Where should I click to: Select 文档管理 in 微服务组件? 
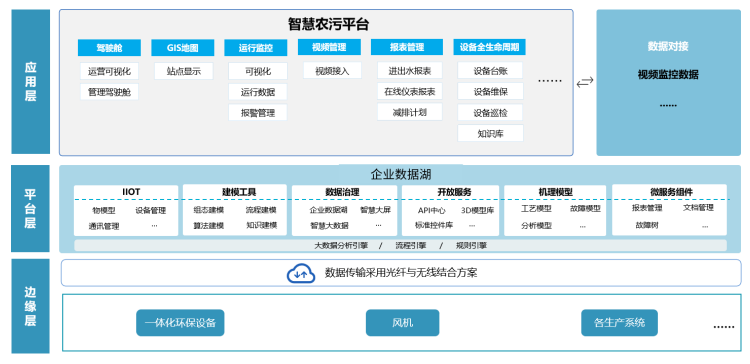coord(698,208)
